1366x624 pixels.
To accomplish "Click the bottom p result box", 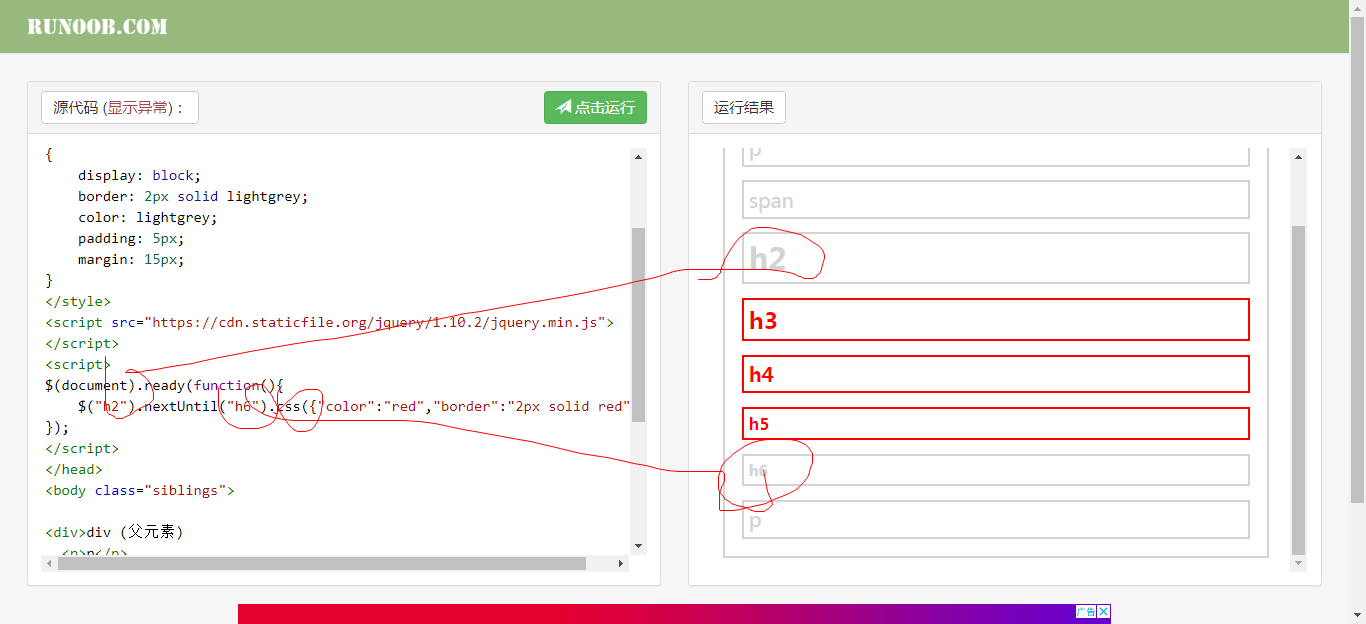I will click(996, 519).
